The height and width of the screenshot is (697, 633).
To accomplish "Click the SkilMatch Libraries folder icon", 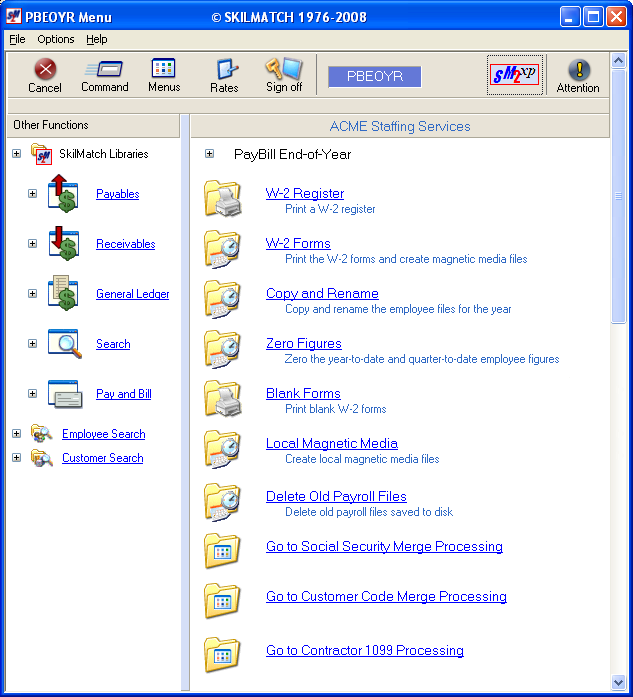I will coord(41,154).
